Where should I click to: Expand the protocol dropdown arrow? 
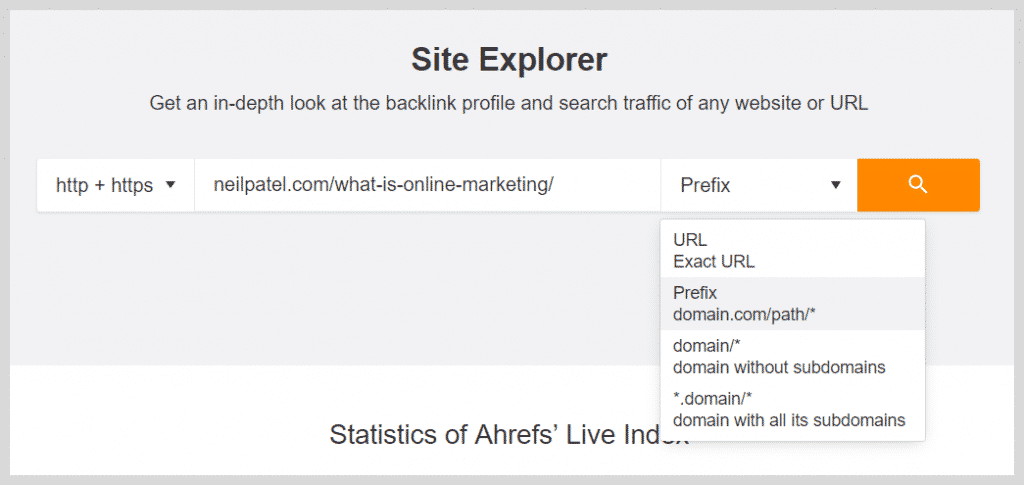(x=170, y=185)
